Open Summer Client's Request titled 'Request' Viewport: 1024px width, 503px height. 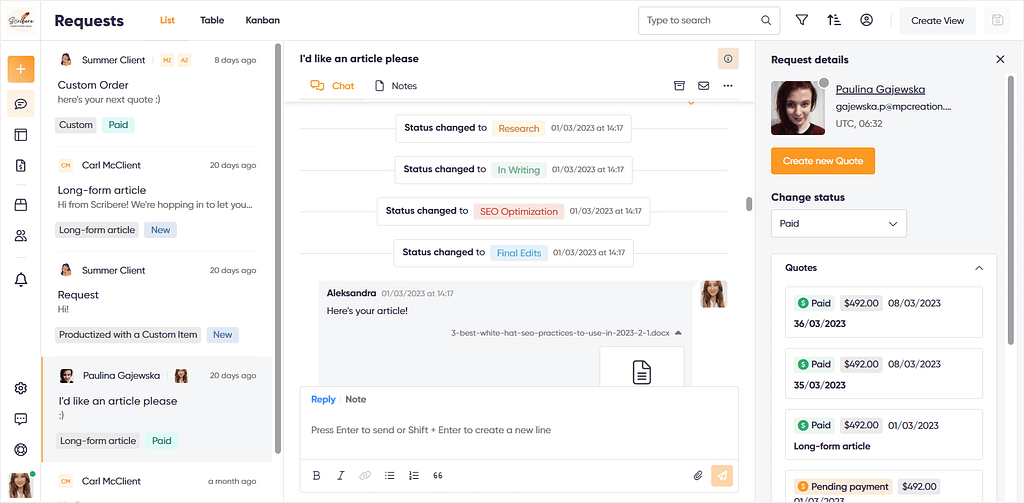(x=157, y=304)
